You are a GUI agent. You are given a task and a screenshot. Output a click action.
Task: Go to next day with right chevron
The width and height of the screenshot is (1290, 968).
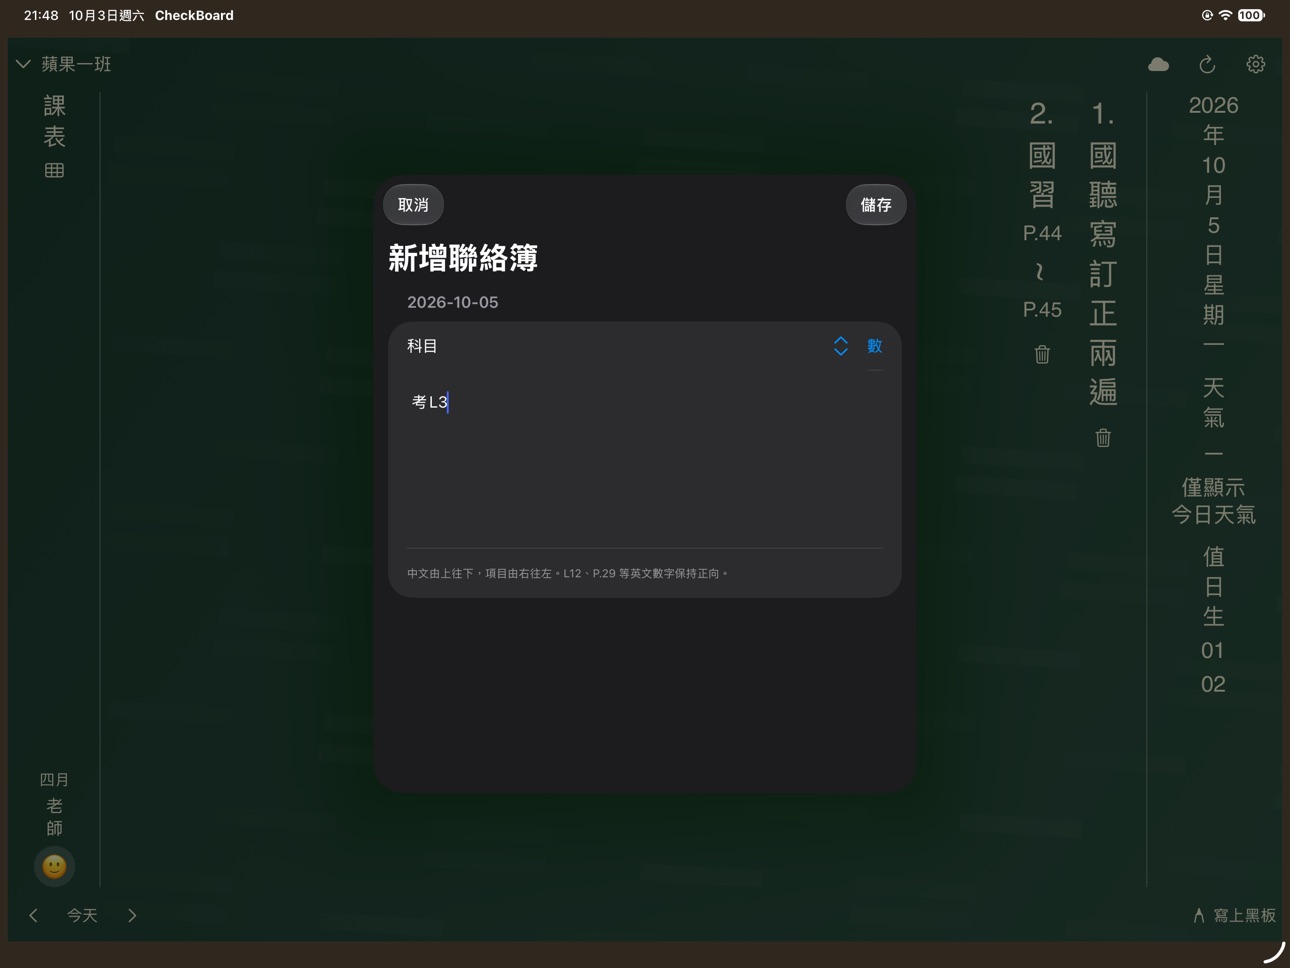coord(132,915)
